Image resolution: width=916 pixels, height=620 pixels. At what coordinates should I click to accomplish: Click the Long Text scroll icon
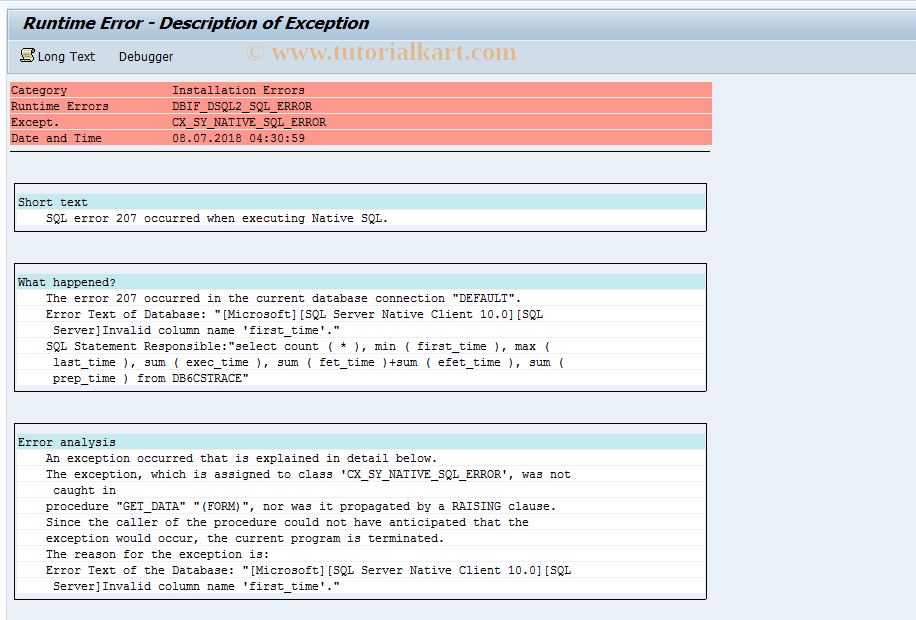tap(27, 56)
